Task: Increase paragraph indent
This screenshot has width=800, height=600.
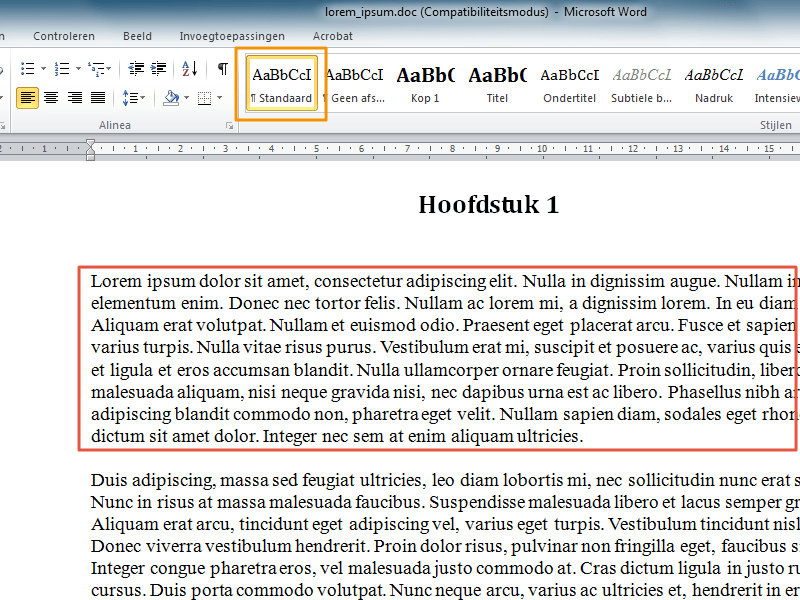Action: click(158, 68)
